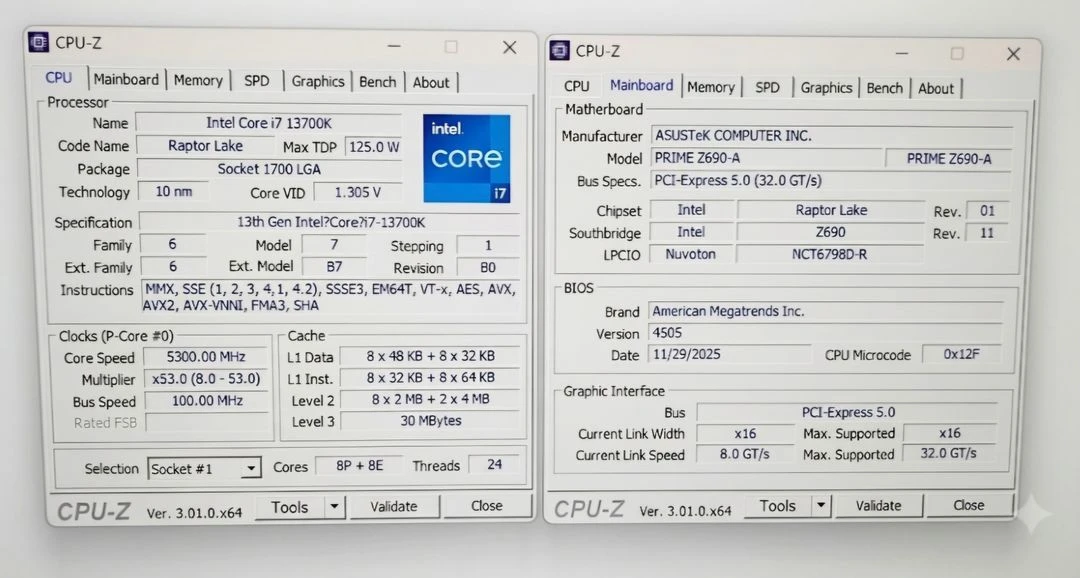The height and width of the screenshot is (578, 1080).
Task: Click the CPU-Z app icon in left window title bar
Action: point(39,43)
